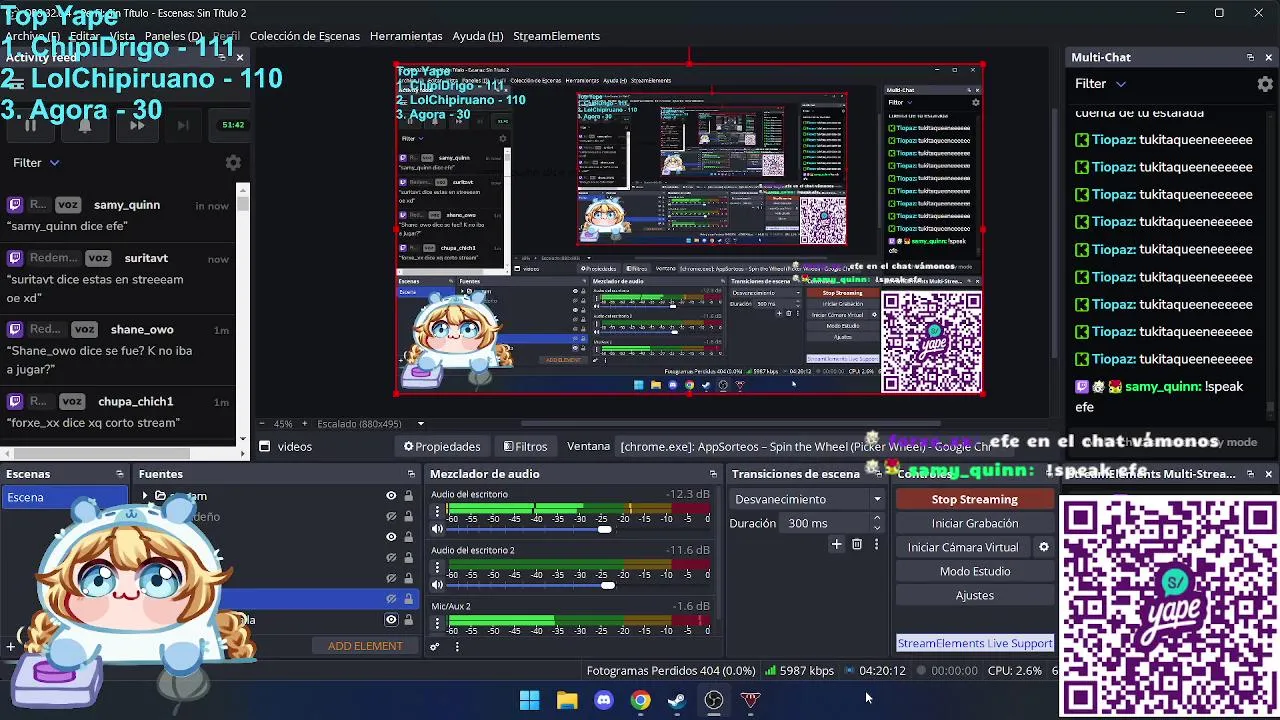Click Stop Streaming

coord(974,499)
